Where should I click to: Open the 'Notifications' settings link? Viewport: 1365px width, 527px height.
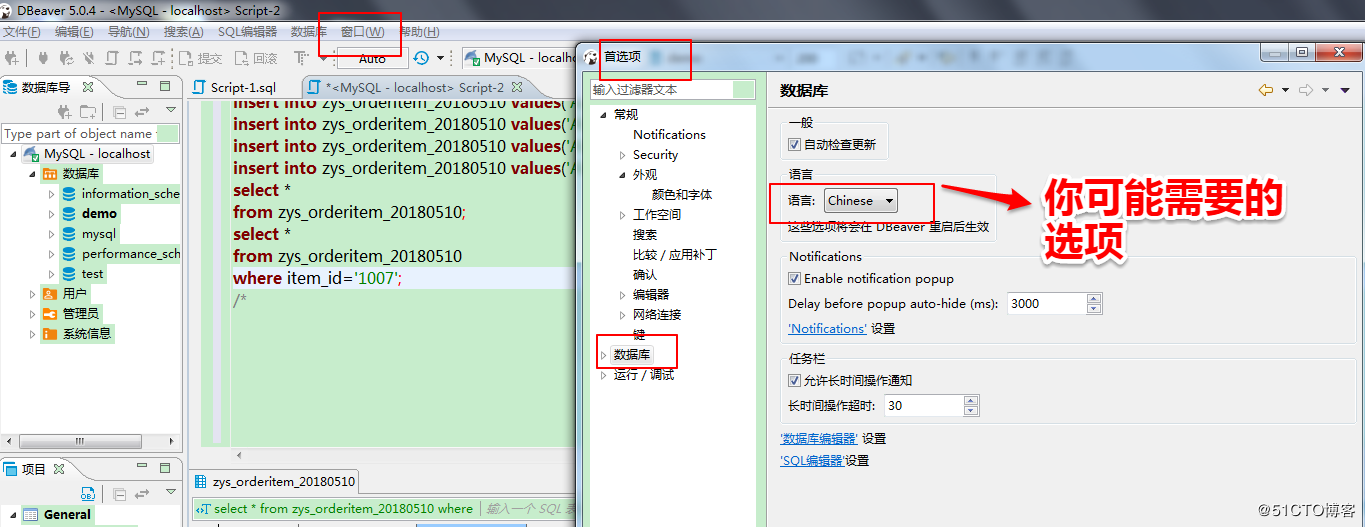click(x=827, y=329)
